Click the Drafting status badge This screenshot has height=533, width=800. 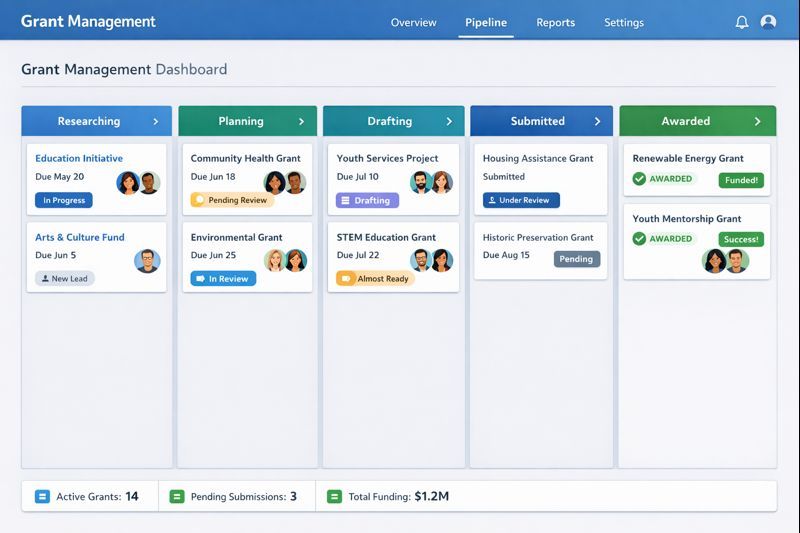coord(367,200)
